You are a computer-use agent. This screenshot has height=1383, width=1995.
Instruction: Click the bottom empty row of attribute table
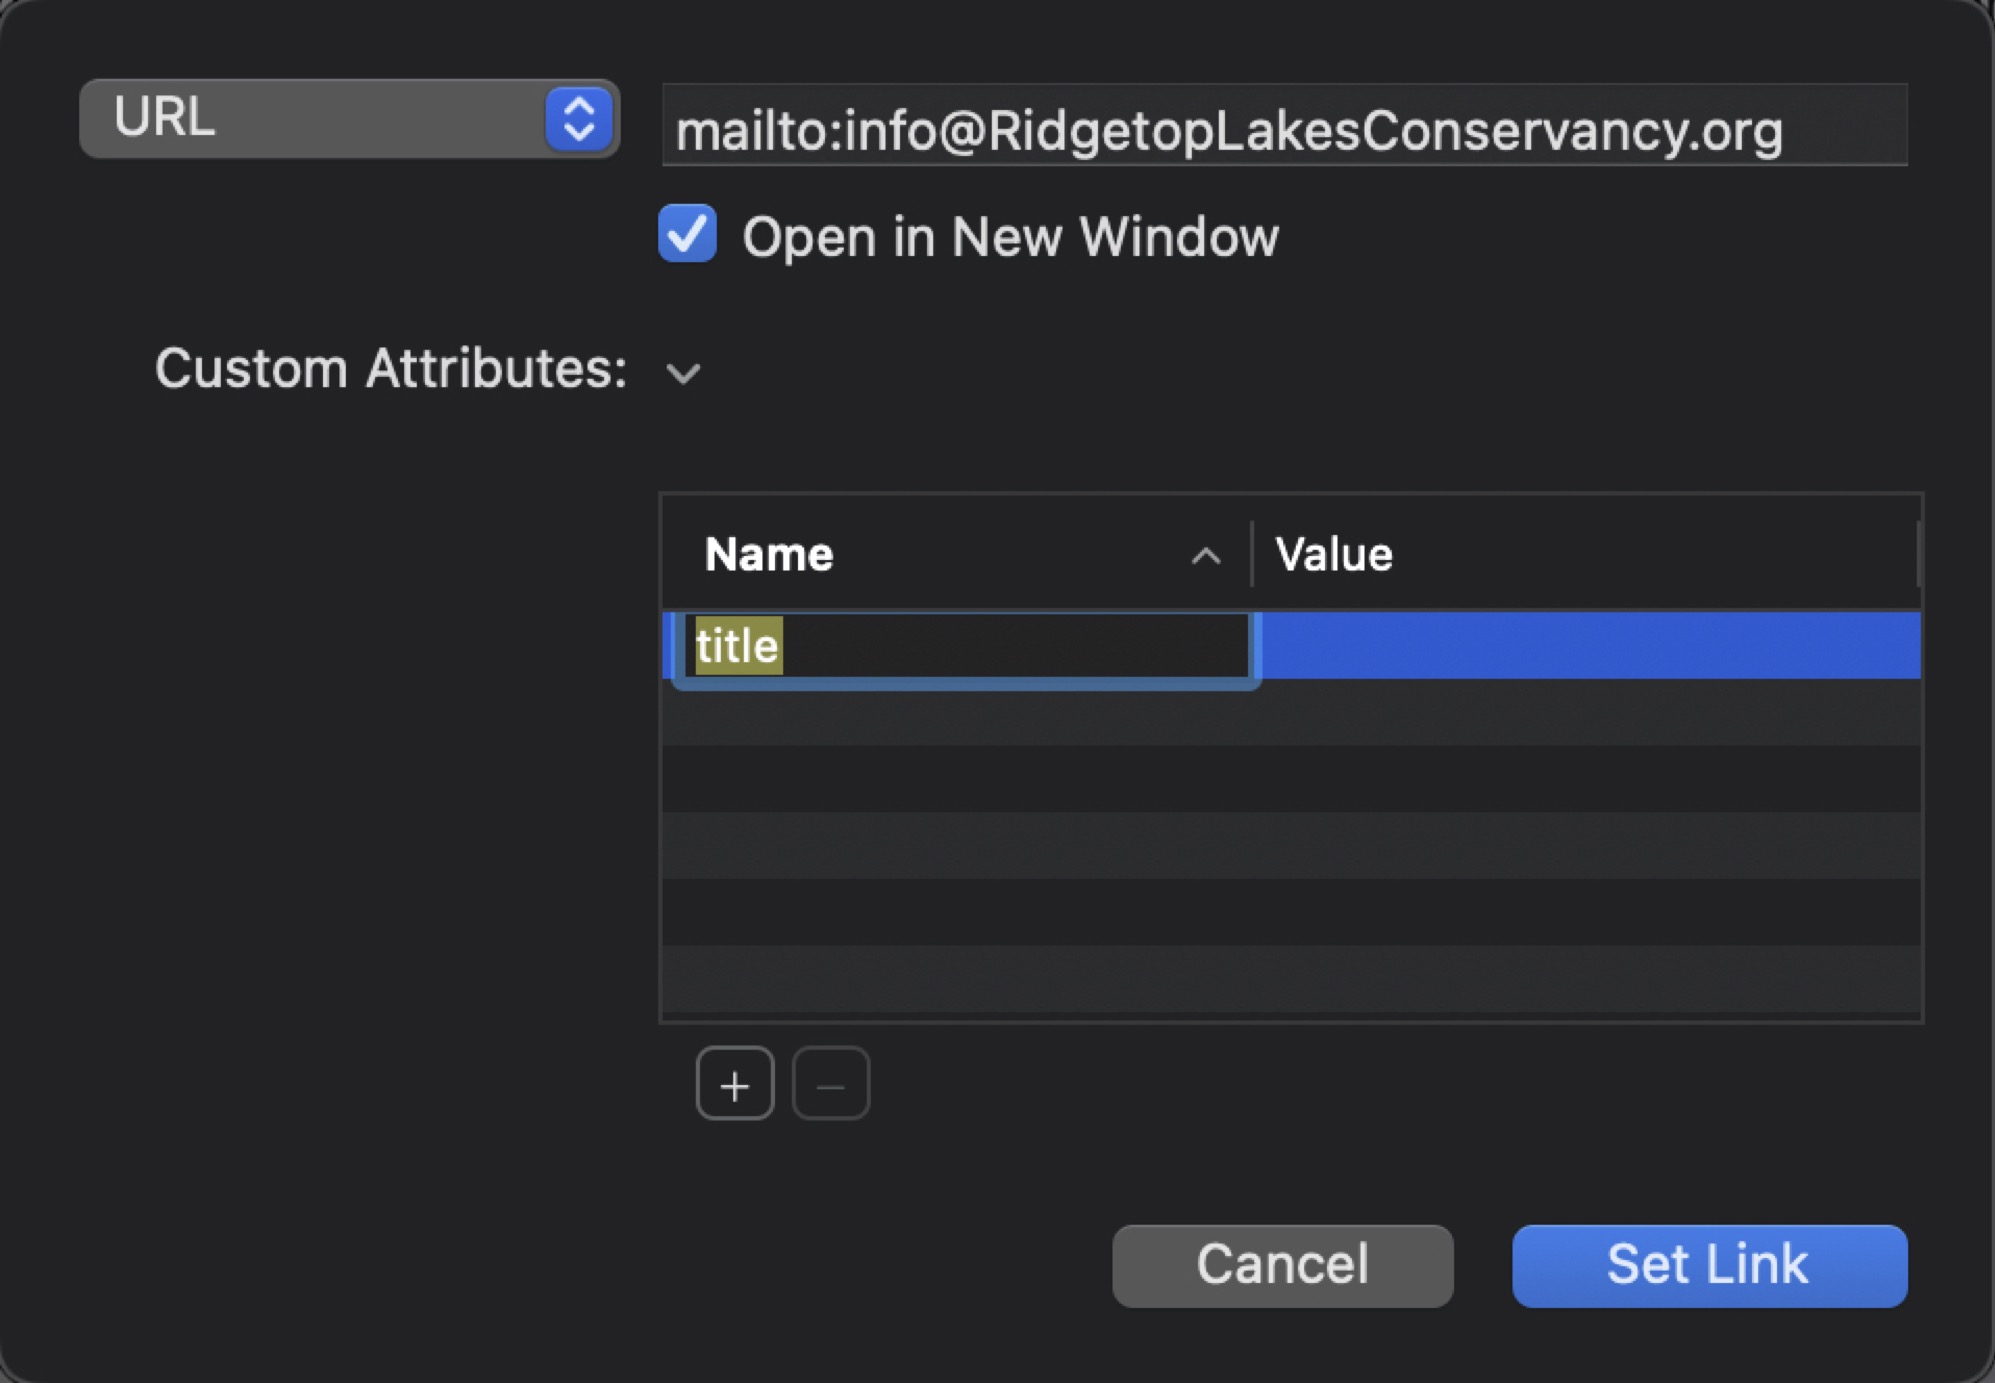(x=1291, y=979)
